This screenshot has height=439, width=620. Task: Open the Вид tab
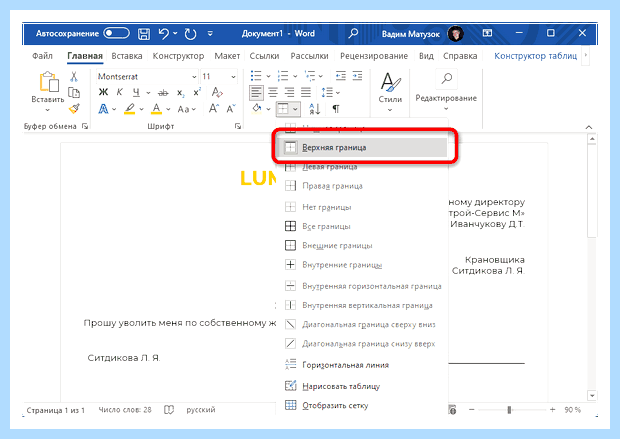(426, 56)
